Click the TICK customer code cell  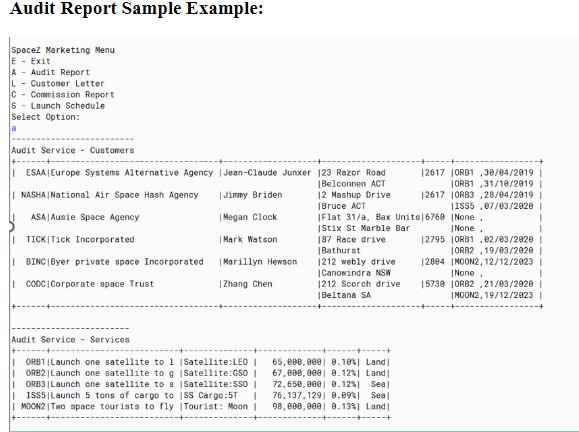pos(36,239)
